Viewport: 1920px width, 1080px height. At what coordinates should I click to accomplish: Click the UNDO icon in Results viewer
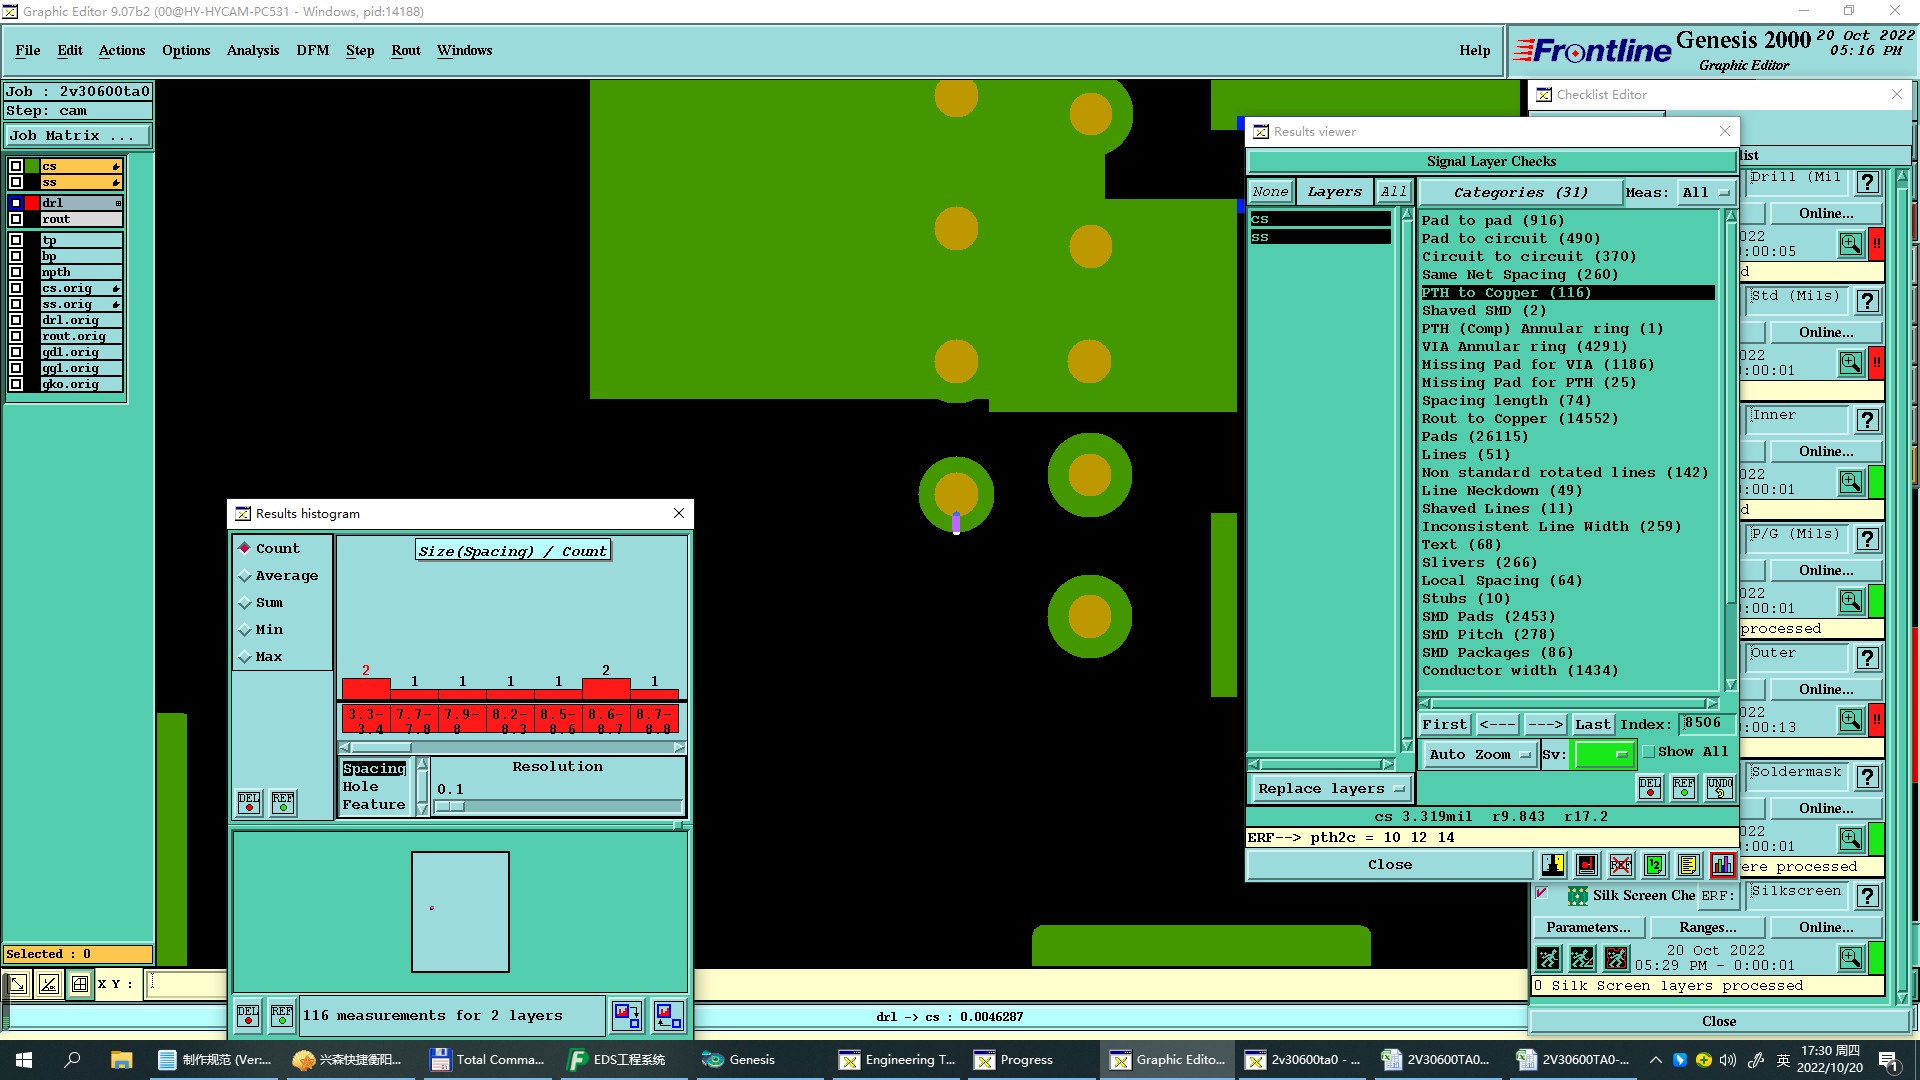pyautogui.click(x=1719, y=788)
